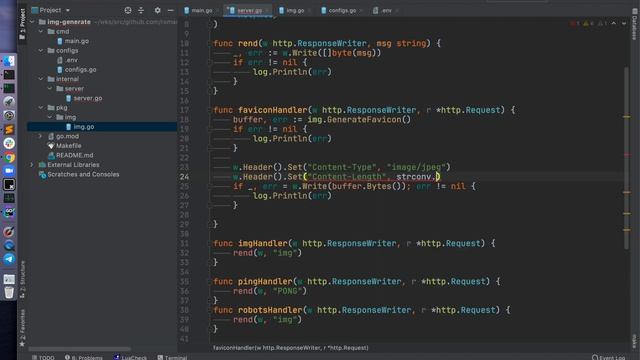Screen dimensions: 640x360
Task: Click the editor vertical scrollbar
Action: [626, 158]
